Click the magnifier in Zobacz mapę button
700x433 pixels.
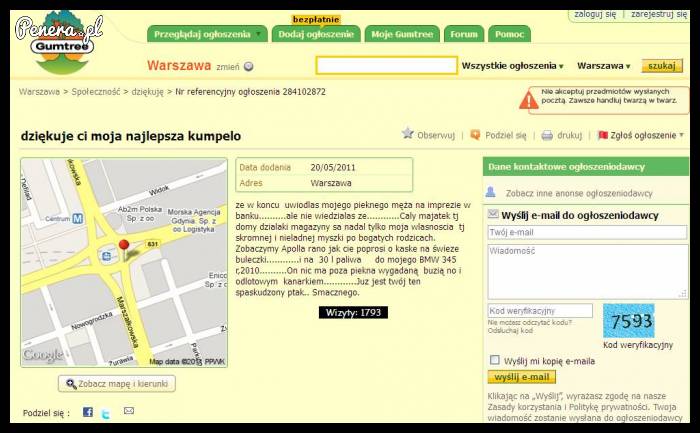71,383
